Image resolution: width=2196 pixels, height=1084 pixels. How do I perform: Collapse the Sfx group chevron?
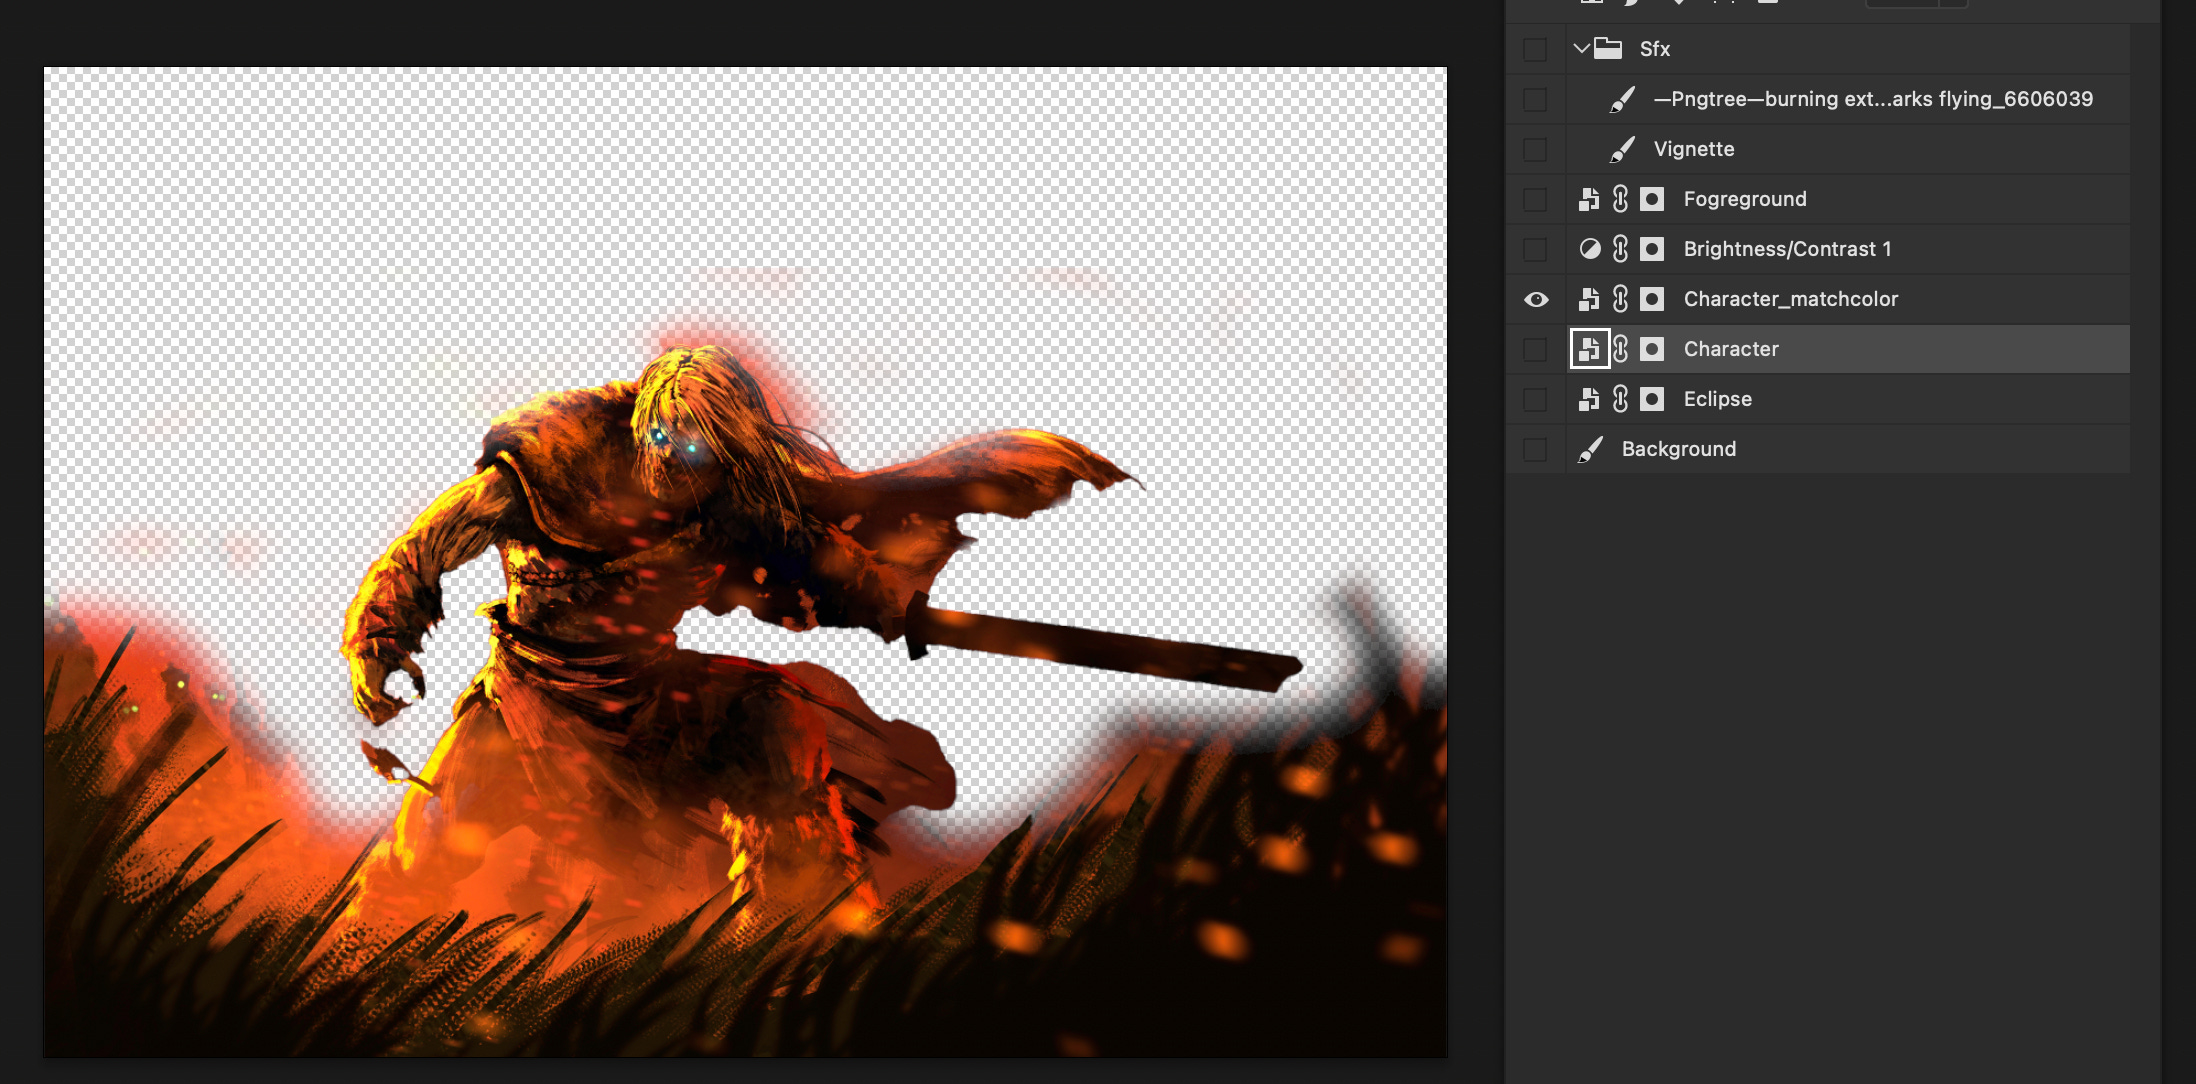pos(1581,47)
